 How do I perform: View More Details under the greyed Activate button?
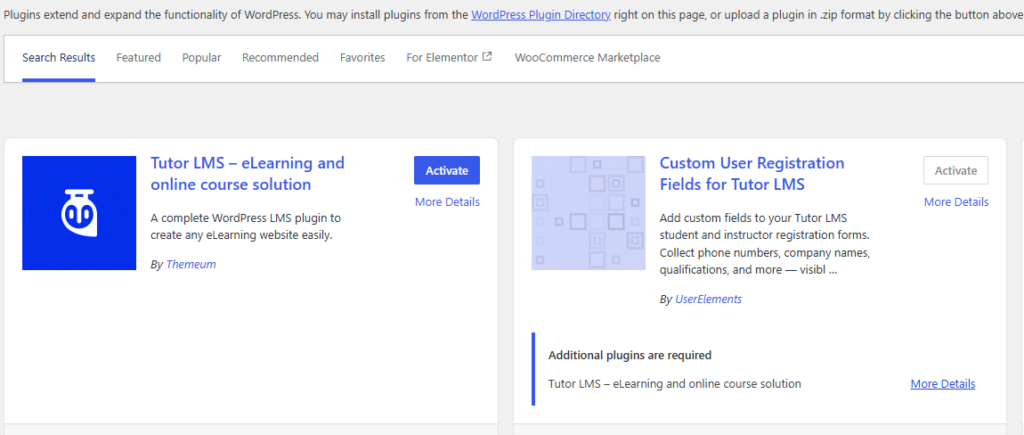point(956,202)
